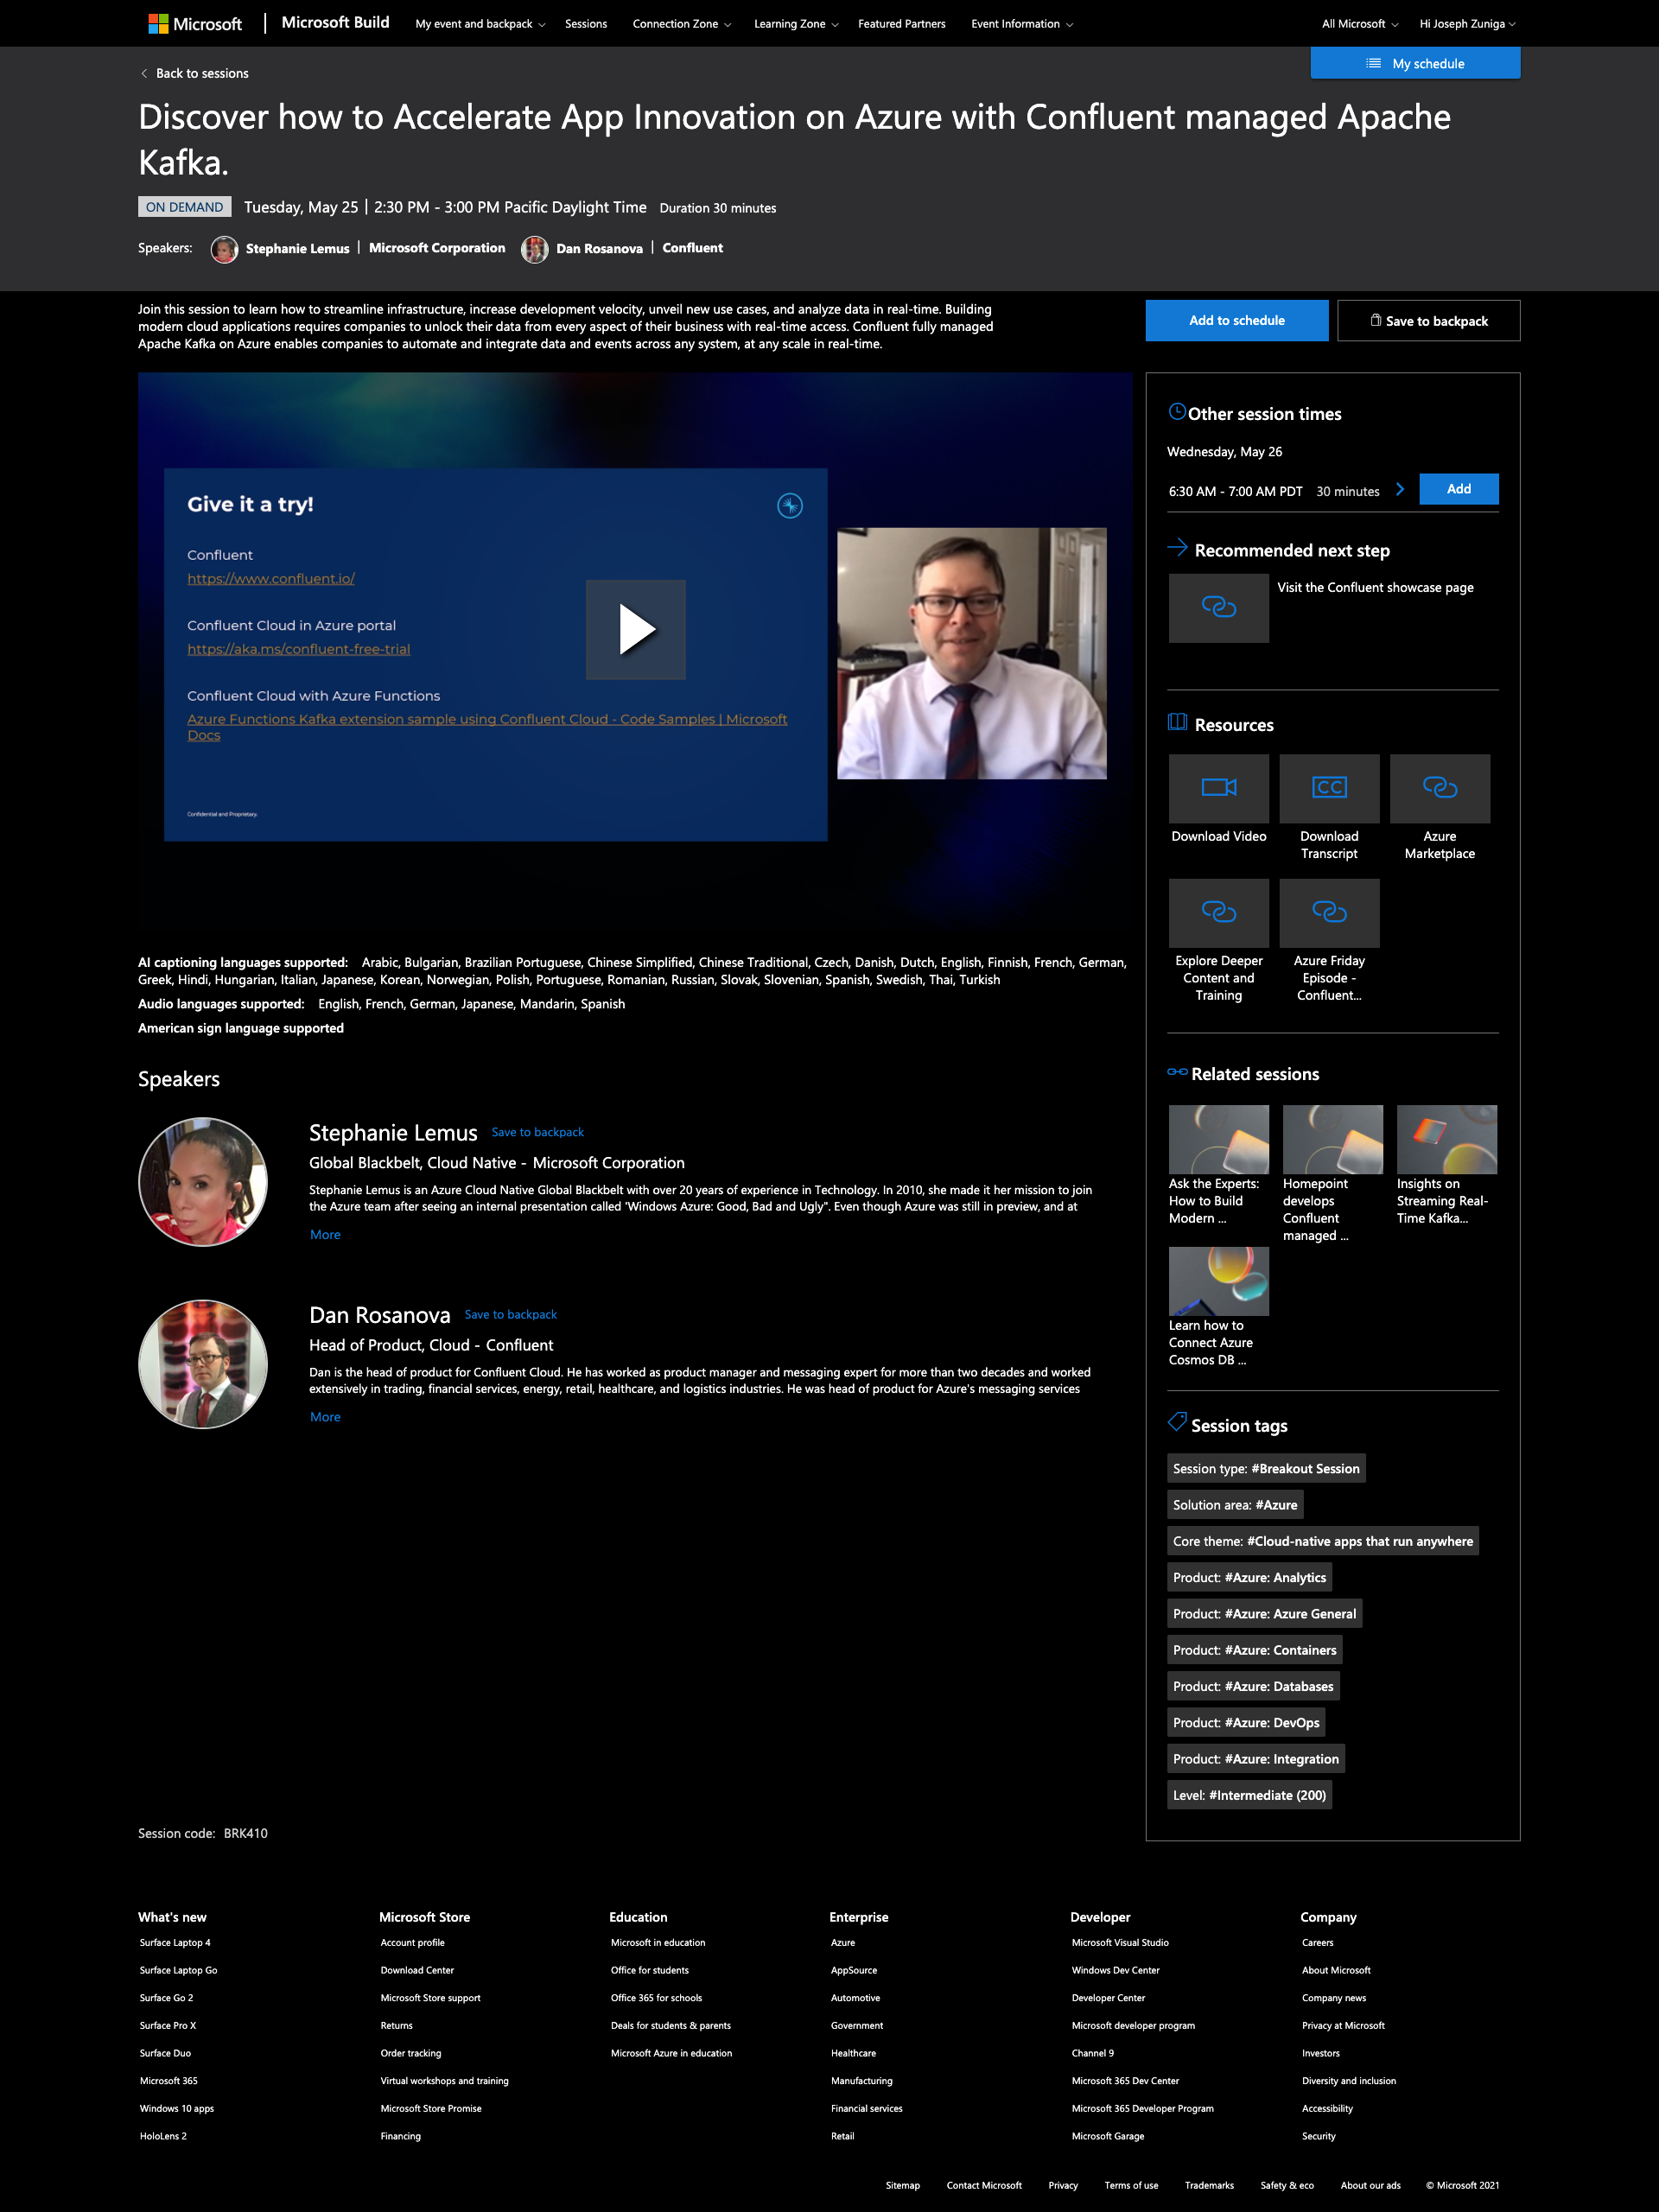Click the Back to sessions arrow

click(x=144, y=73)
